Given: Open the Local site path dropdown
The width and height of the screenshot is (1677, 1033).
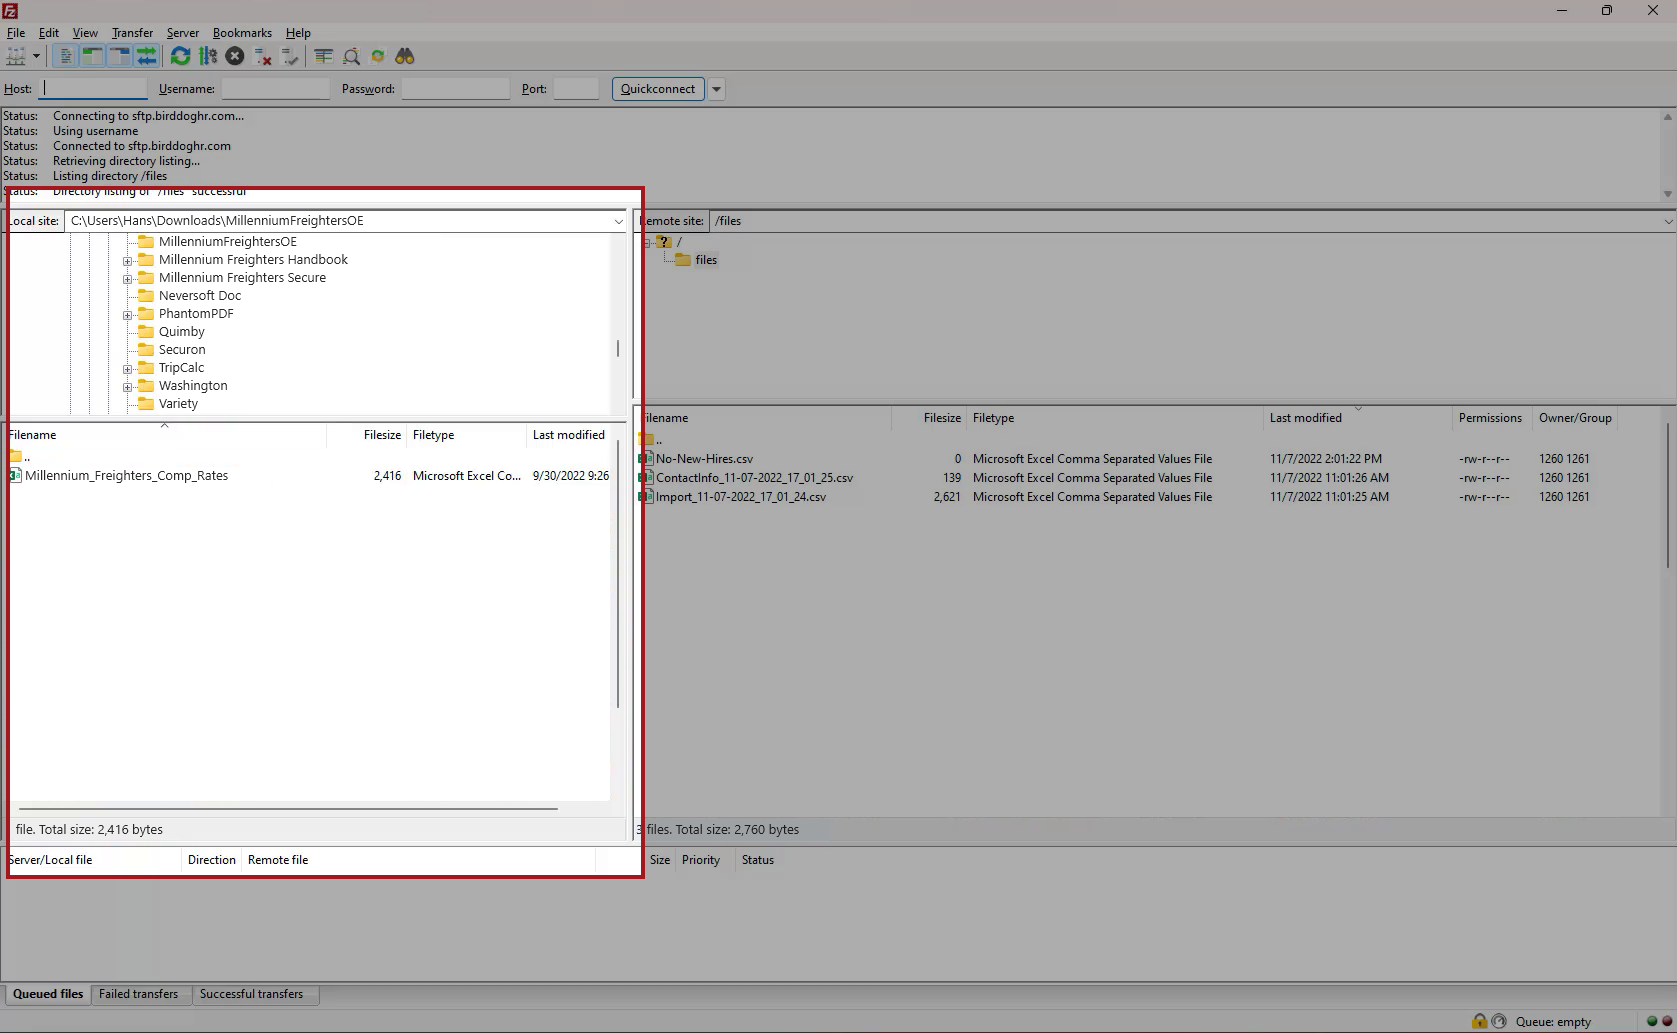Looking at the screenshot, I should pos(618,221).
